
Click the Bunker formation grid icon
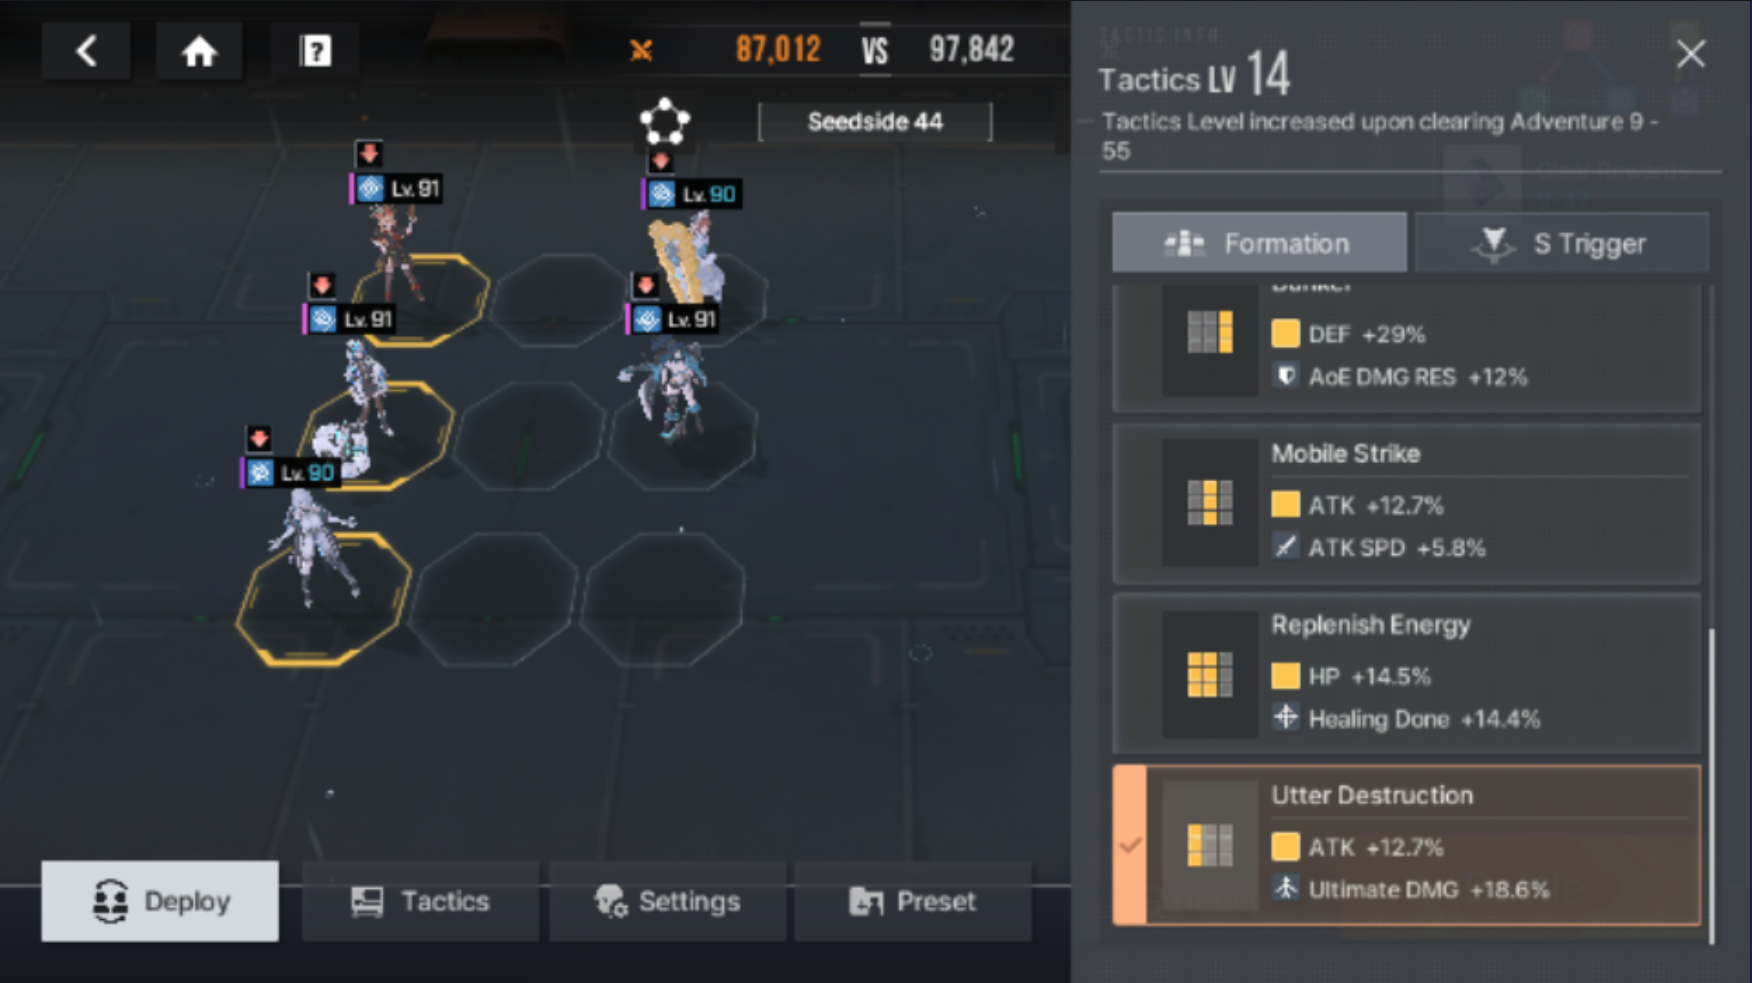[x=1209, y=333]
